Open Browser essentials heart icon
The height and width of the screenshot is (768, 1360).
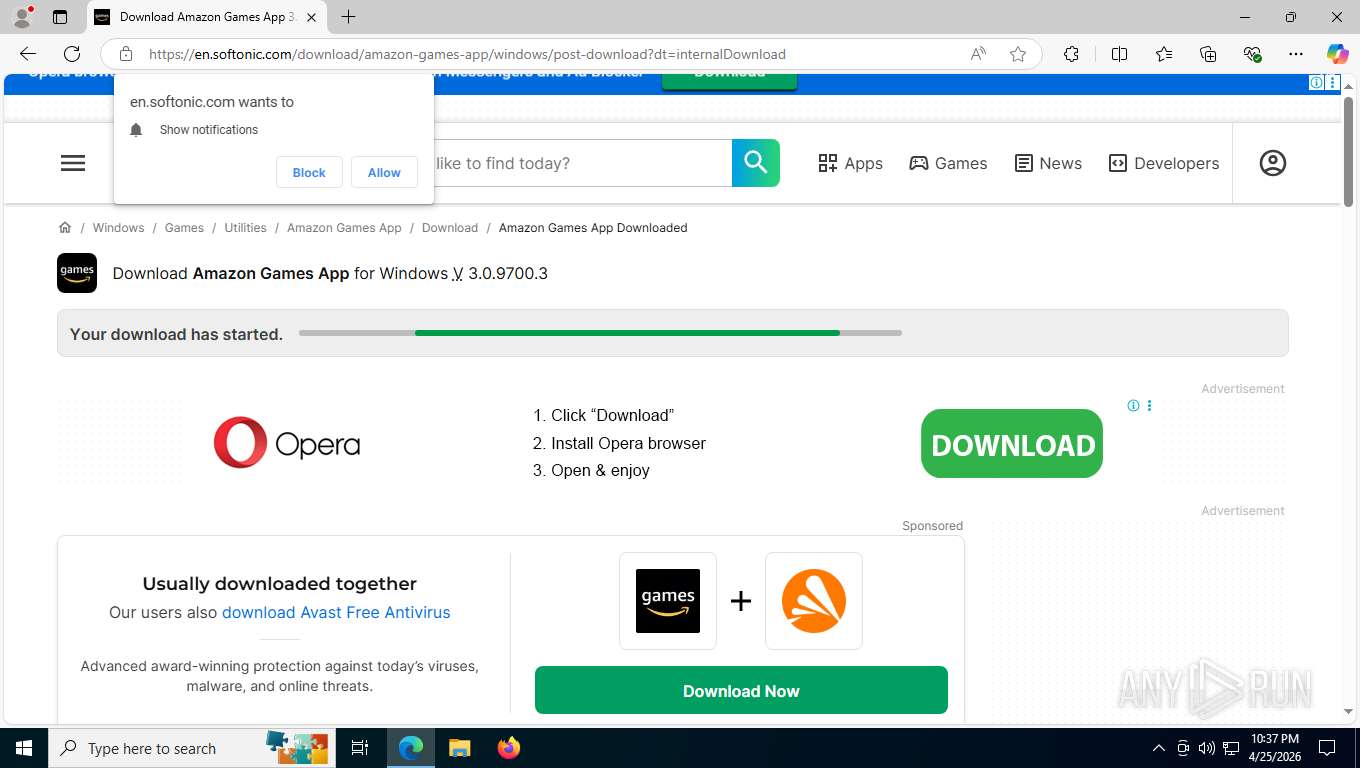[x=1252, y=54]
